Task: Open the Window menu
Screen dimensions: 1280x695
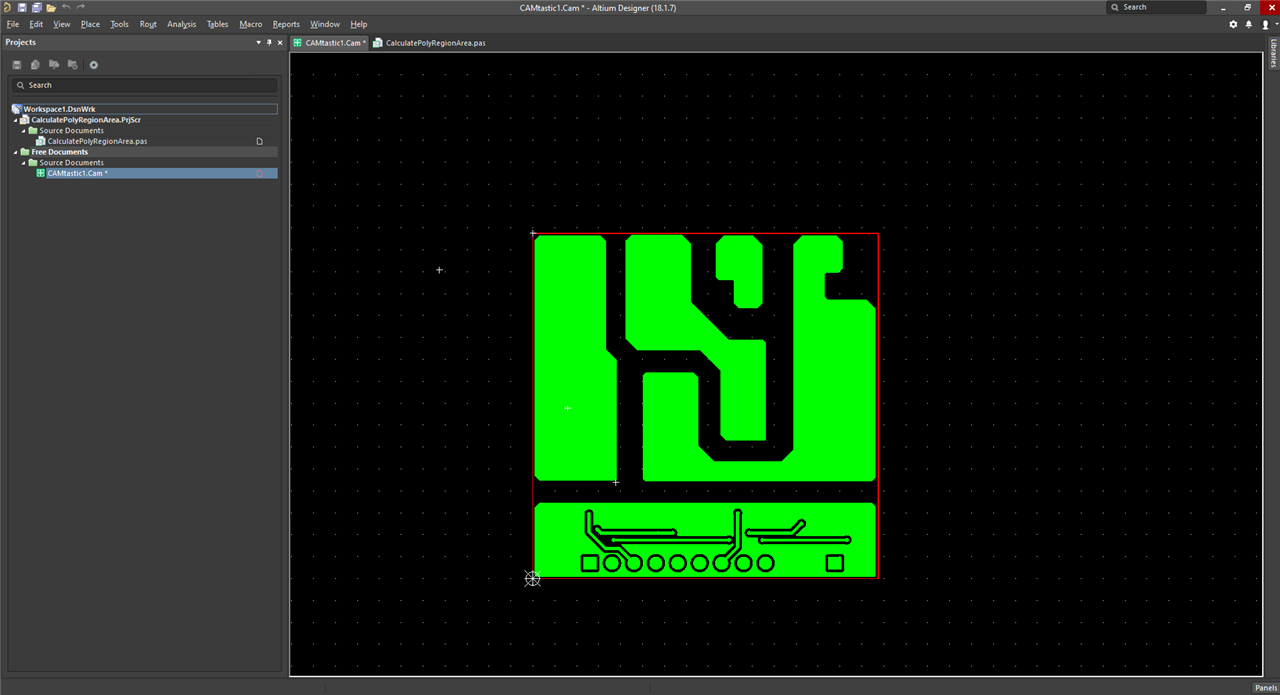Action: [x=325, y=24]
